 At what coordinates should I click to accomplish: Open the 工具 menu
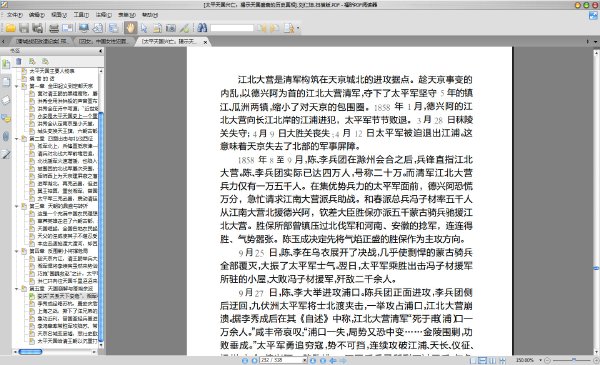click(81, 15)
